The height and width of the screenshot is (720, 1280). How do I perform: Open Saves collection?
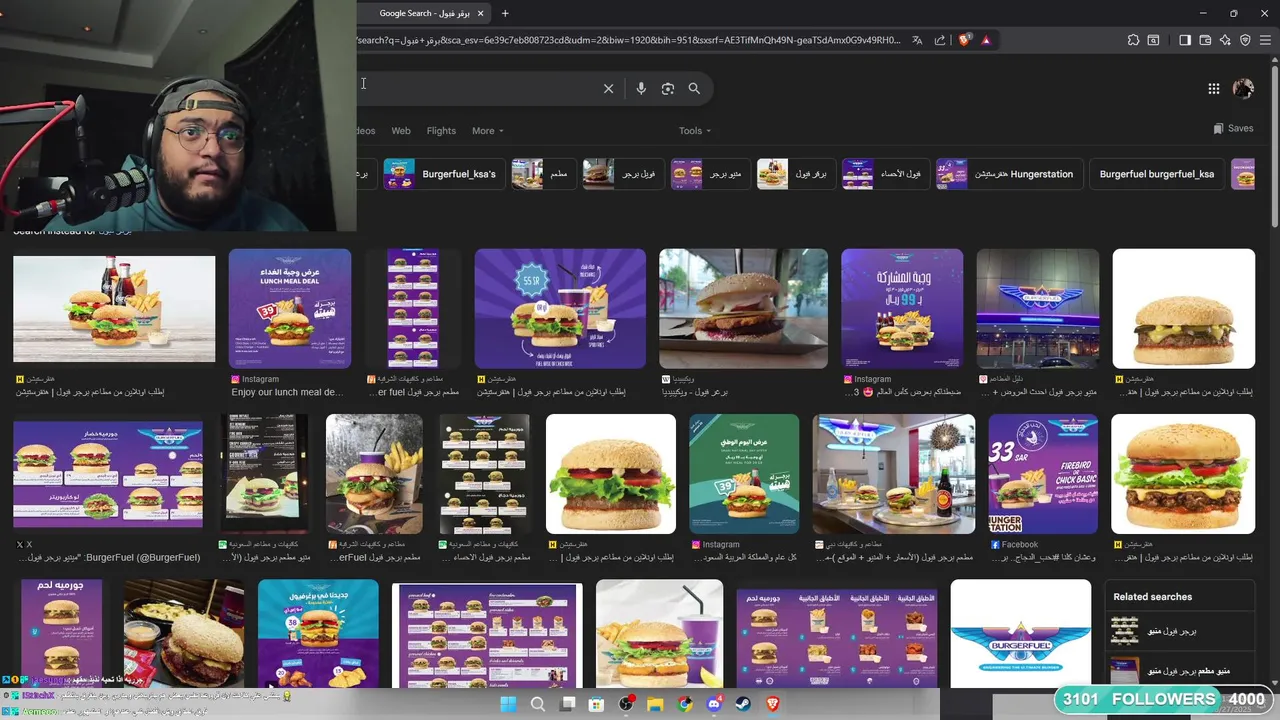click(1233, 129)
